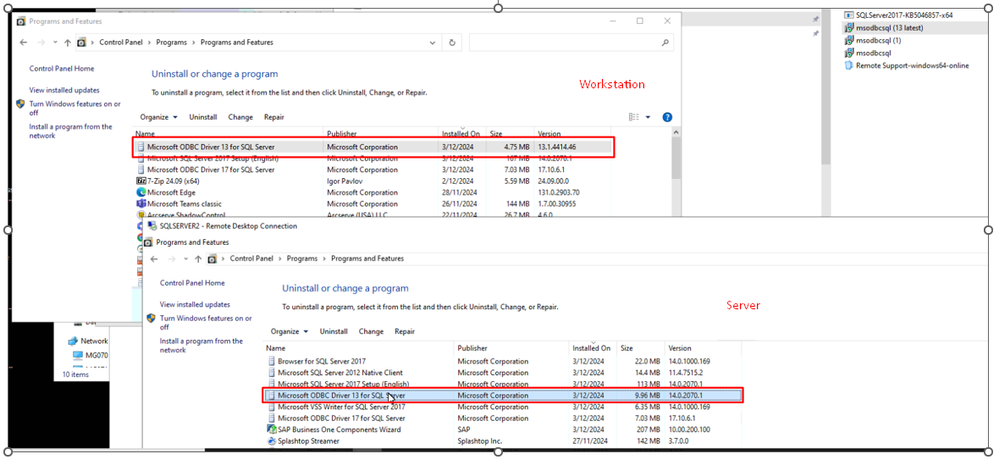Open the Organize dropdown in Workstation window
Viewport: 999px width, 461px height.
(159, 117)
